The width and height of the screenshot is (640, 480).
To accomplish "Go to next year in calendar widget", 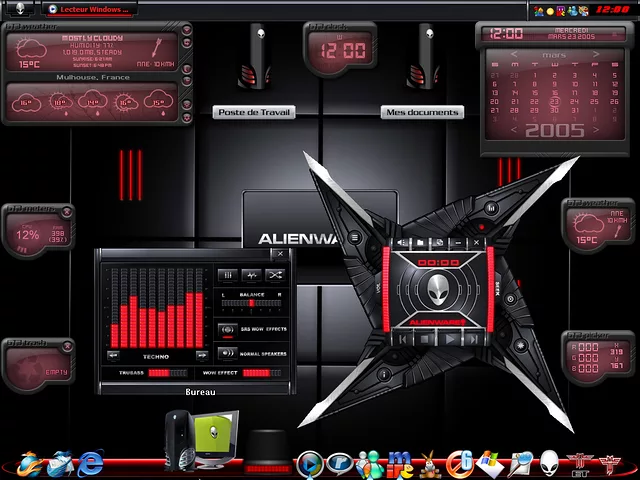I will (596, 130).
